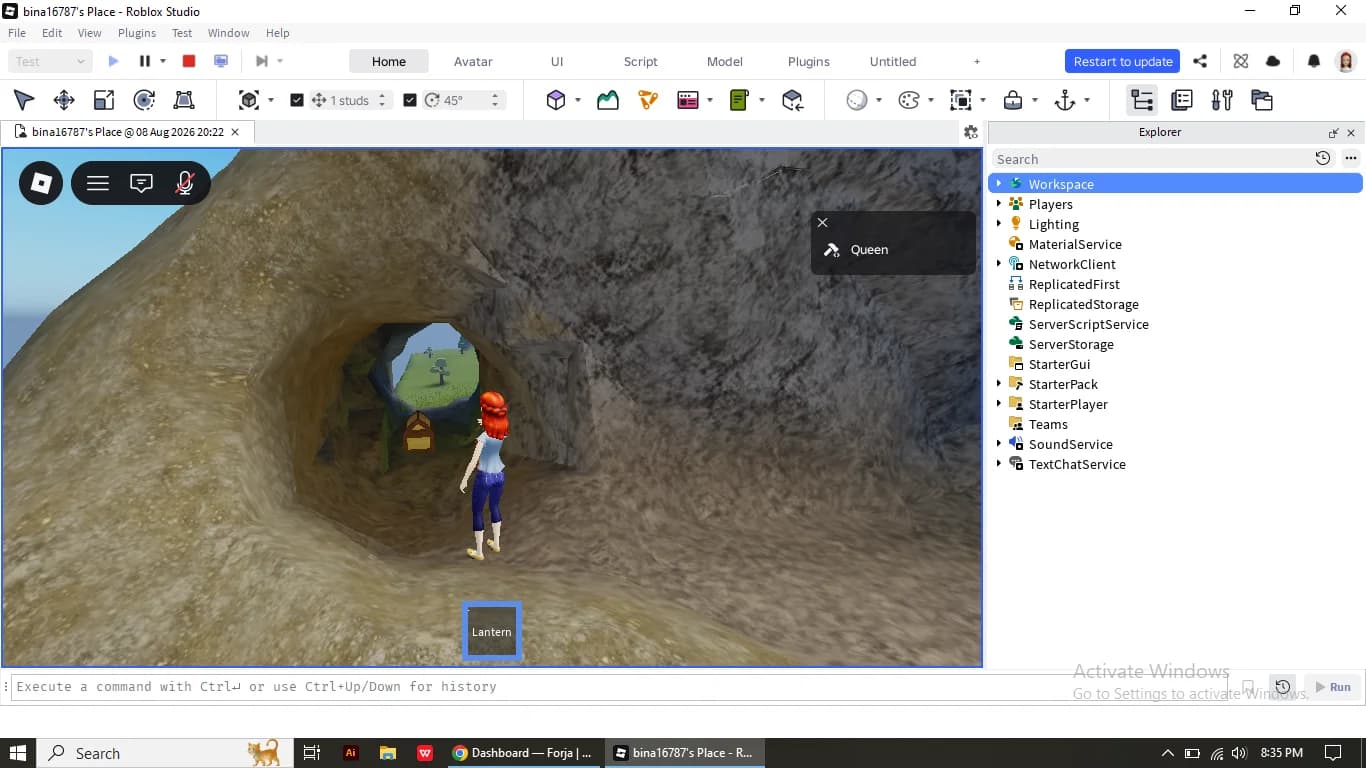The width and height of the screenshot is (1366, 768).
Task: Switch to the Avatar tab
Action: [473, 61]
